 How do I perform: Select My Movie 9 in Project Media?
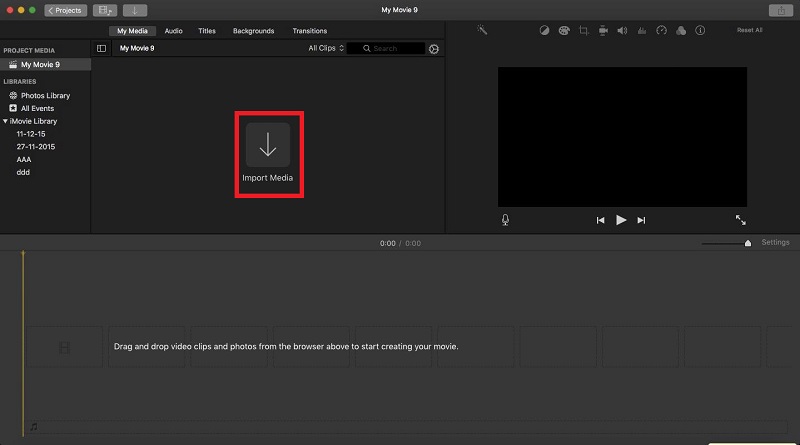45,64
